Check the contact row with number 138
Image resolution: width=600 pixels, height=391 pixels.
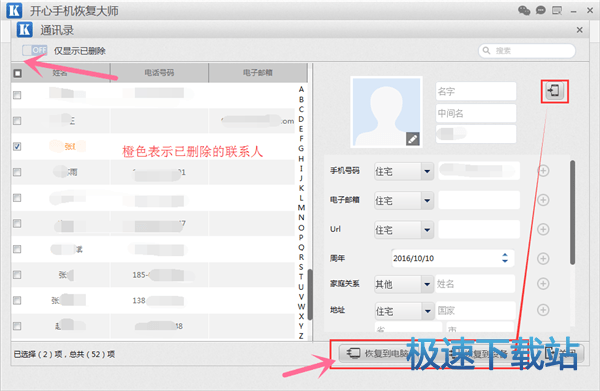[17, 300]
